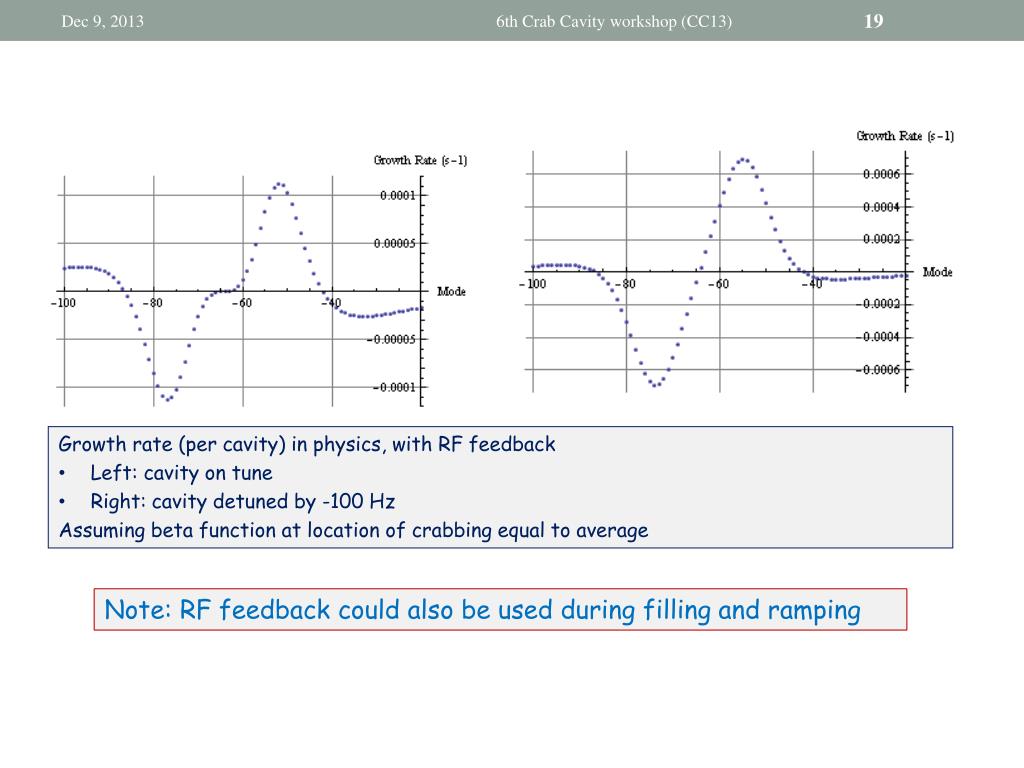Screen dimensions: 1024x768
Task: Click the left plot 'Mode' axis label
Action: point(451,291)
